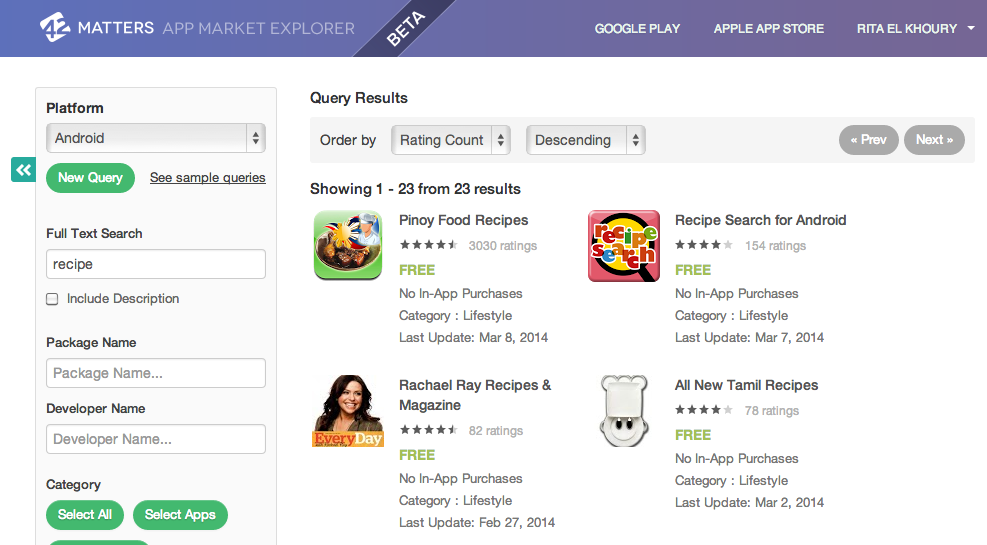Open Apple App Store navigation item

(768, 28)
